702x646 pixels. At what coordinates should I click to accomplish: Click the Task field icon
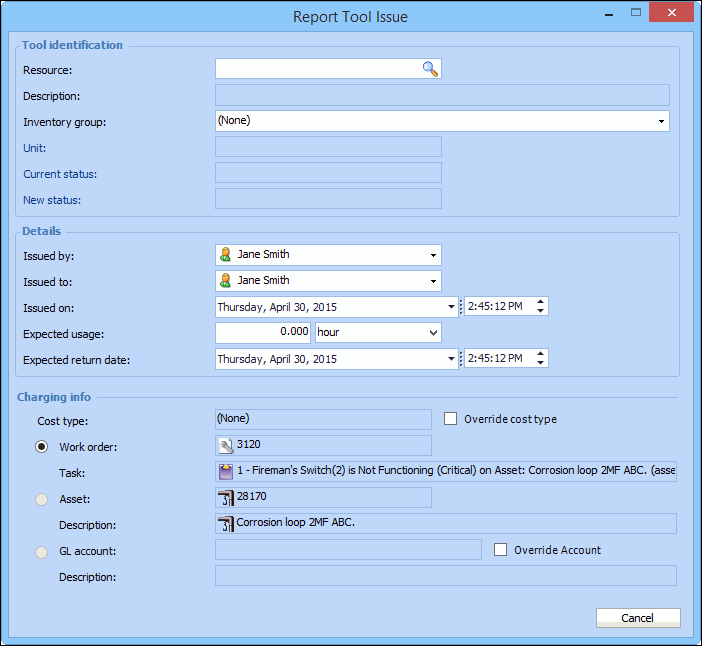coord(226,472)
